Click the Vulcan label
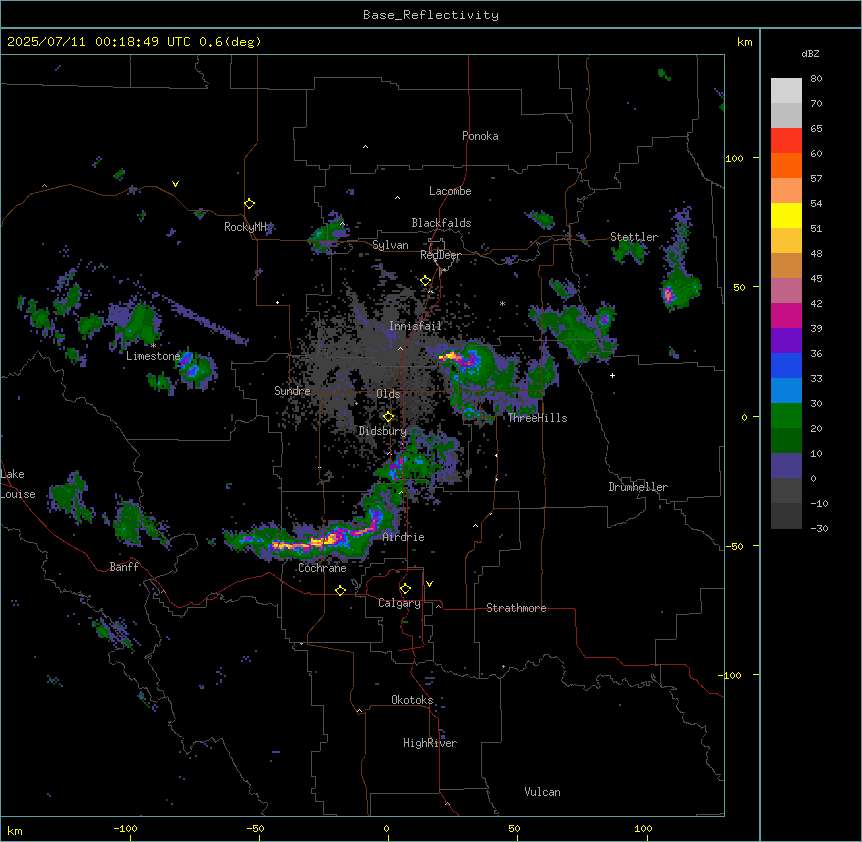Viewport: 862px width, 842px height. (x=542, y=792)
